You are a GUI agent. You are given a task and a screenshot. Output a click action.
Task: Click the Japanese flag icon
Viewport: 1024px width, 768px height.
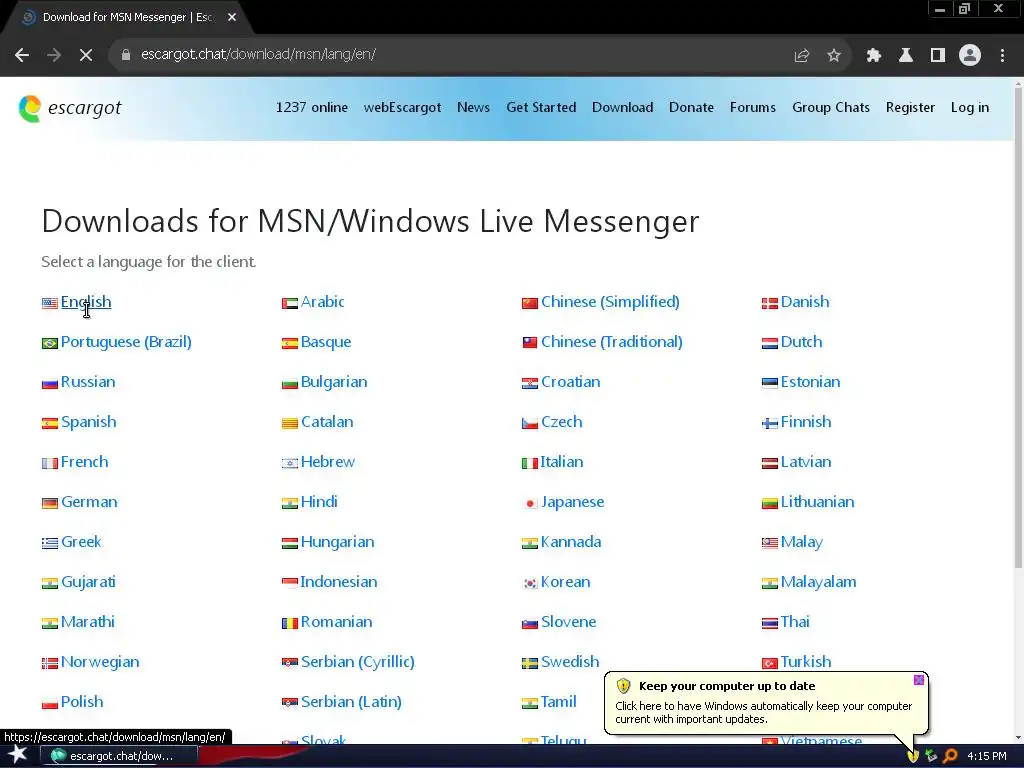click(530, 503)
